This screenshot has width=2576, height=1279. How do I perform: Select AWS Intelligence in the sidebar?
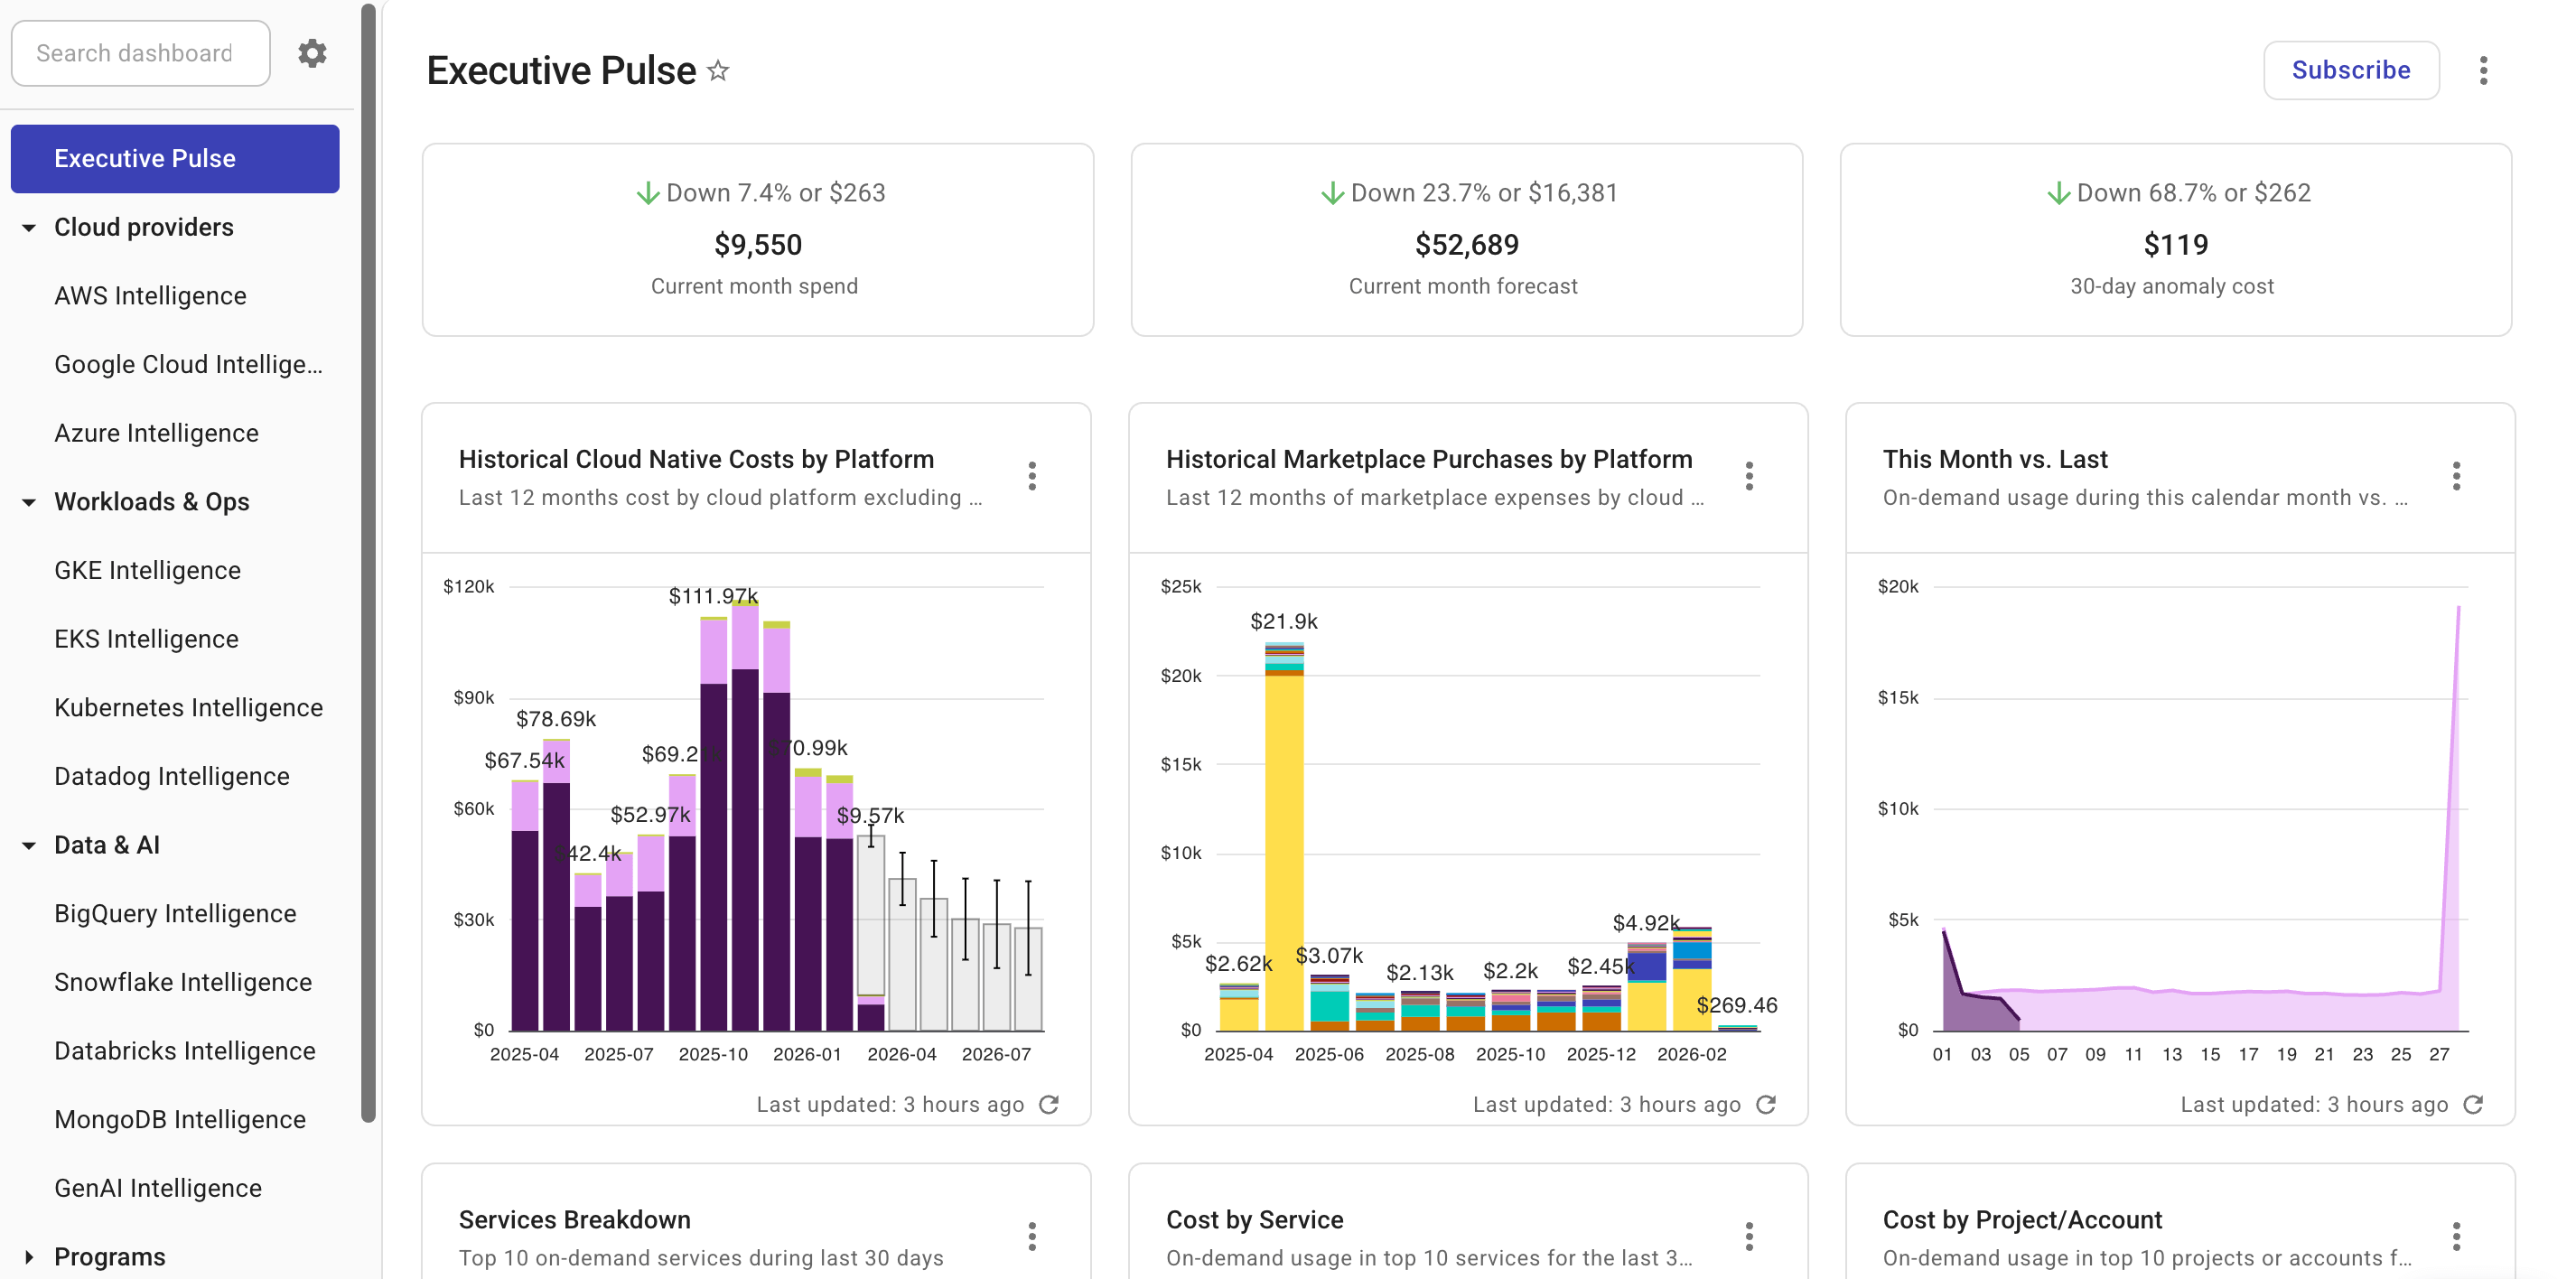pyautogui.click(x=150, y=296)
